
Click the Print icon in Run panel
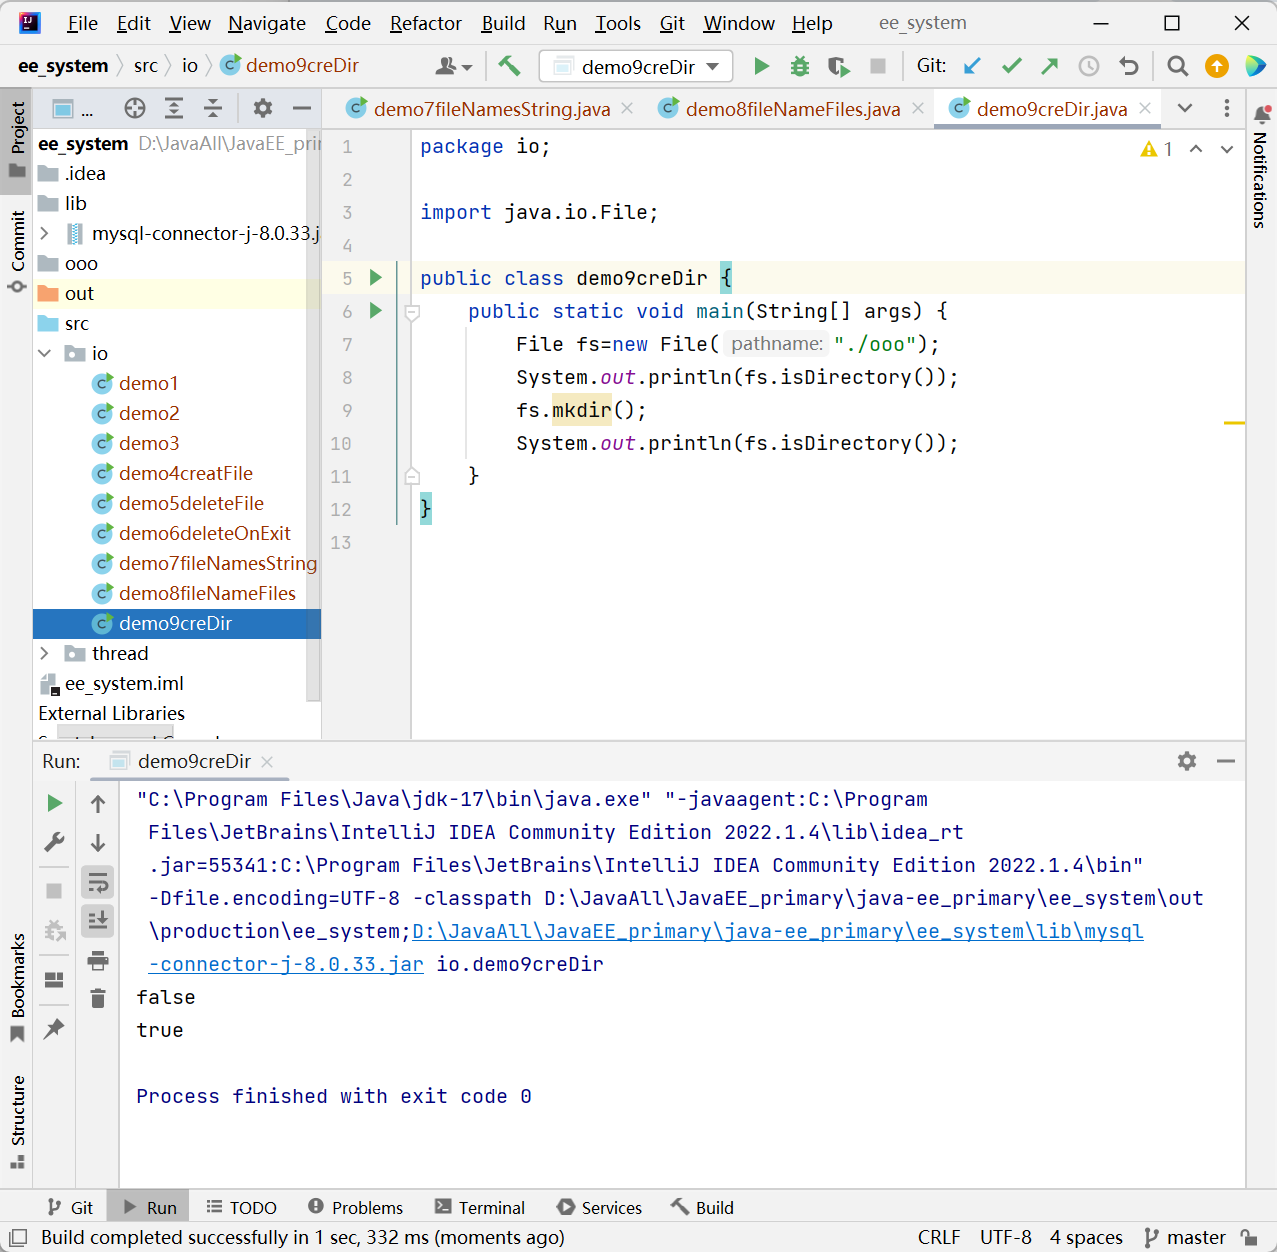coord(98,961)
